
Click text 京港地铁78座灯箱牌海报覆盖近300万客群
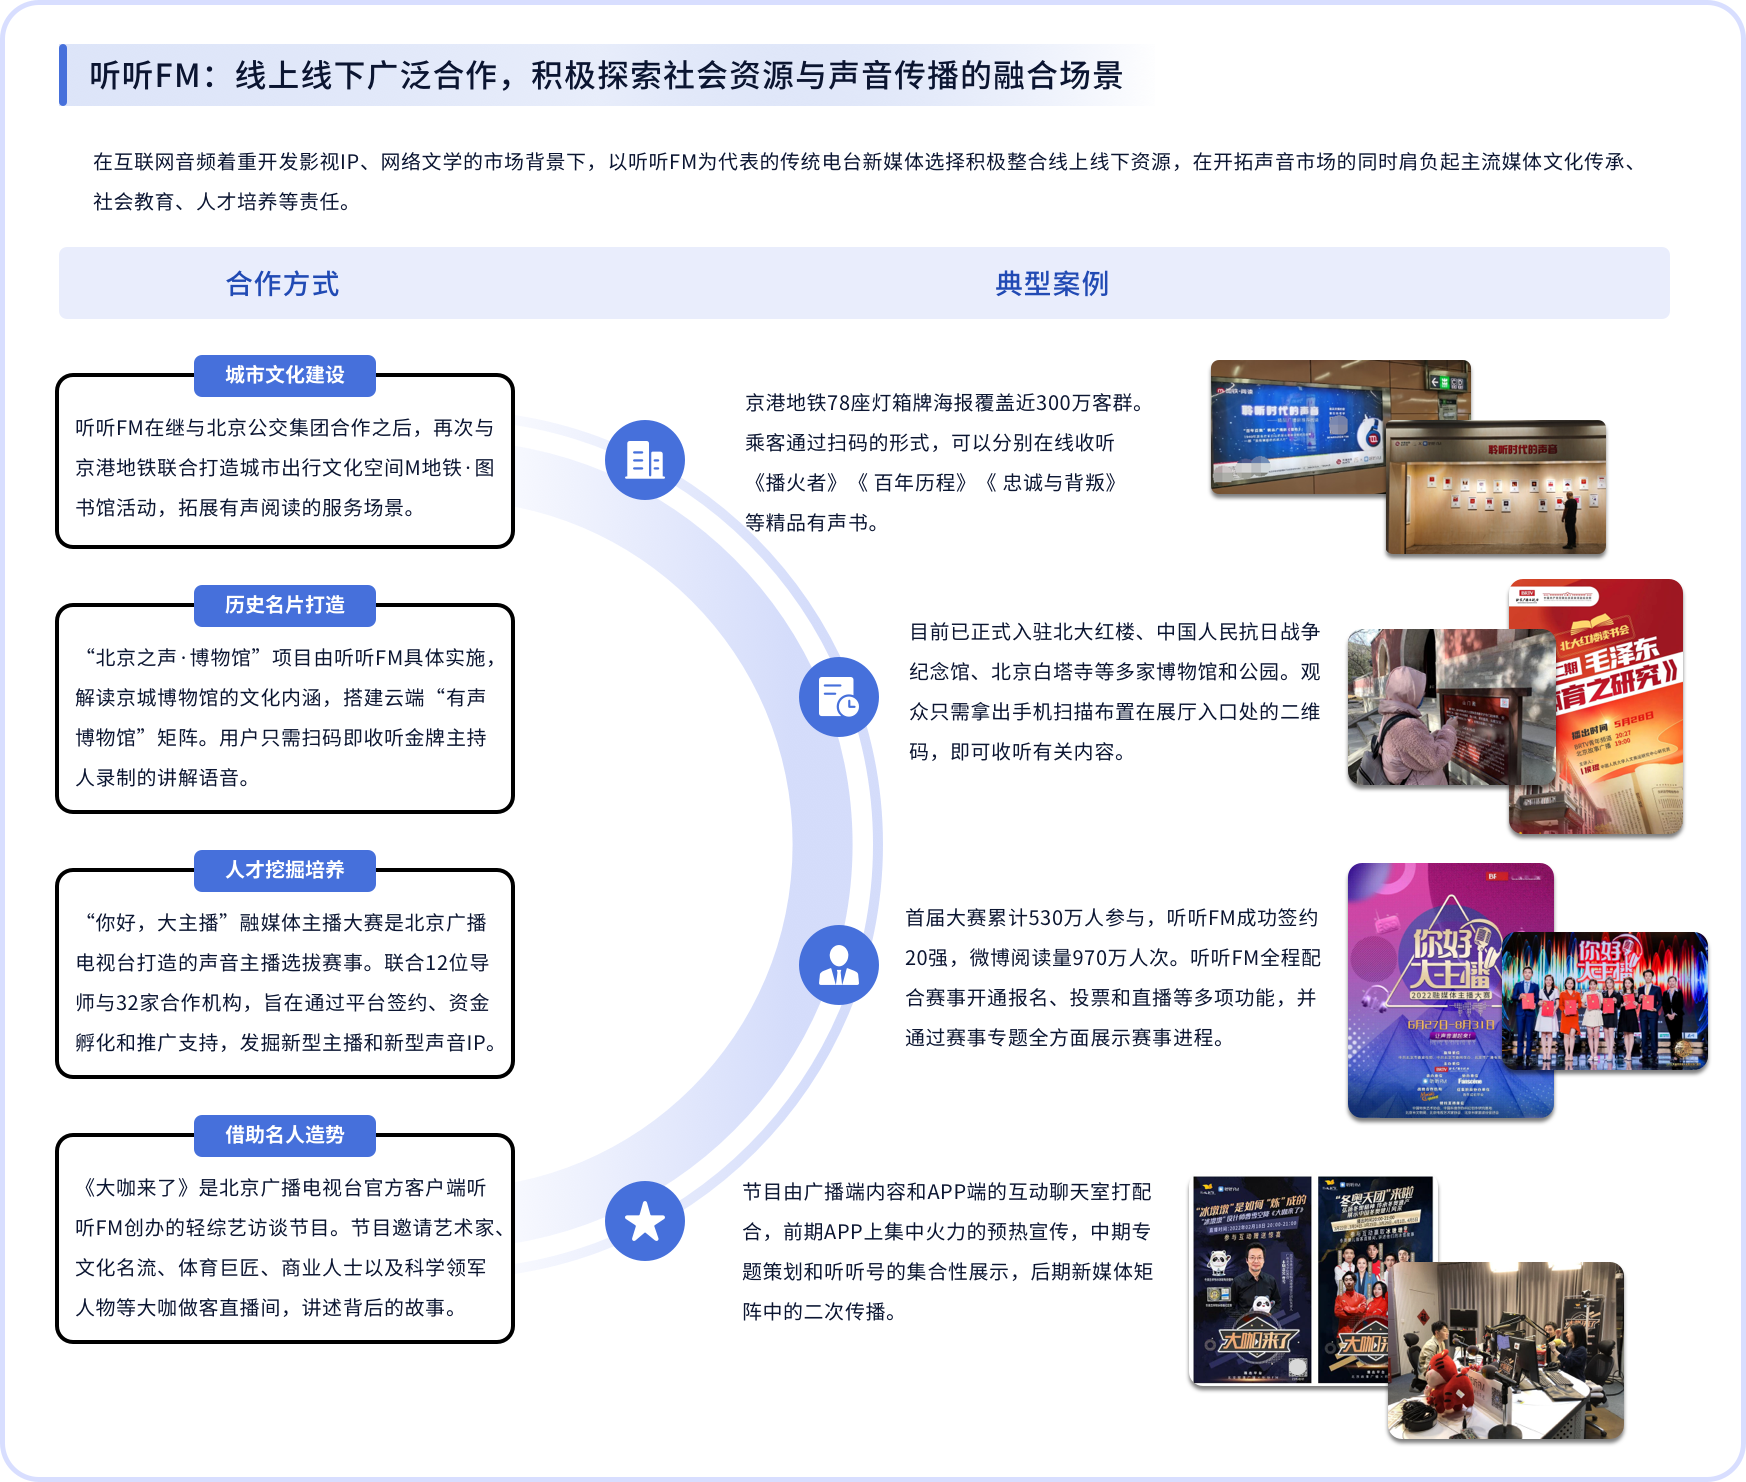(944, 403)
